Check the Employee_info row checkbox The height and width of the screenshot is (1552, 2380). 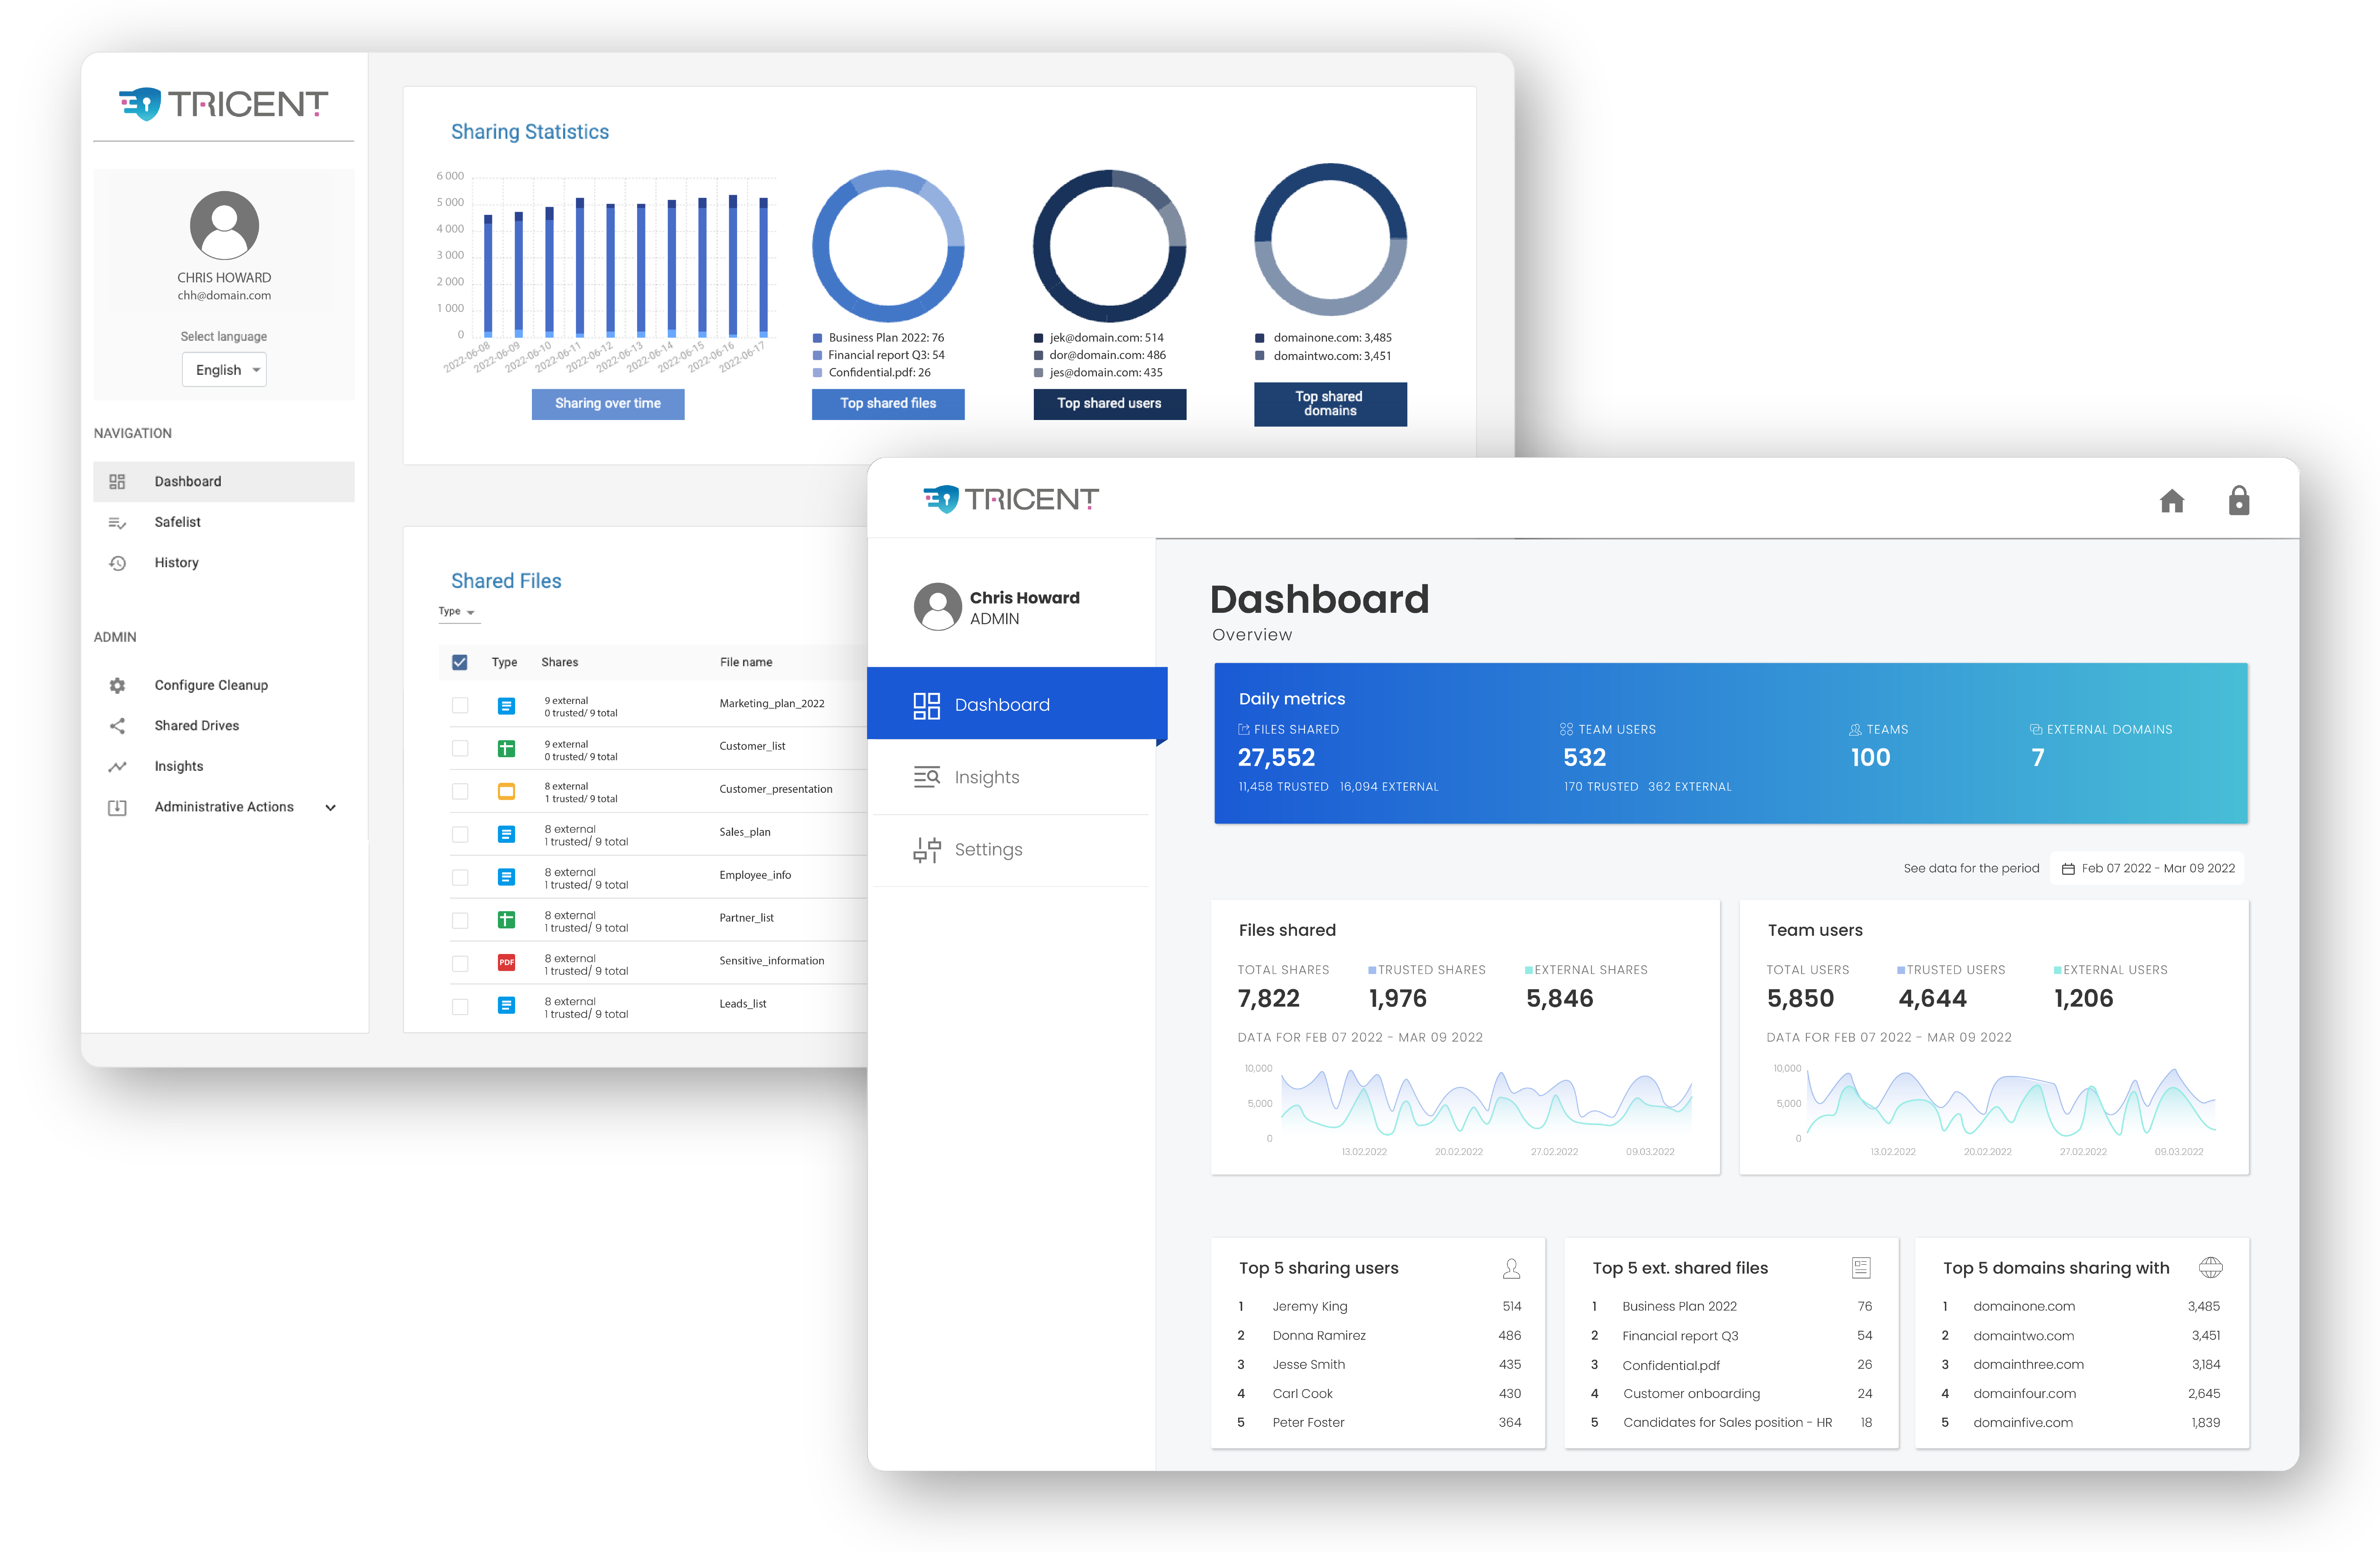460,877
